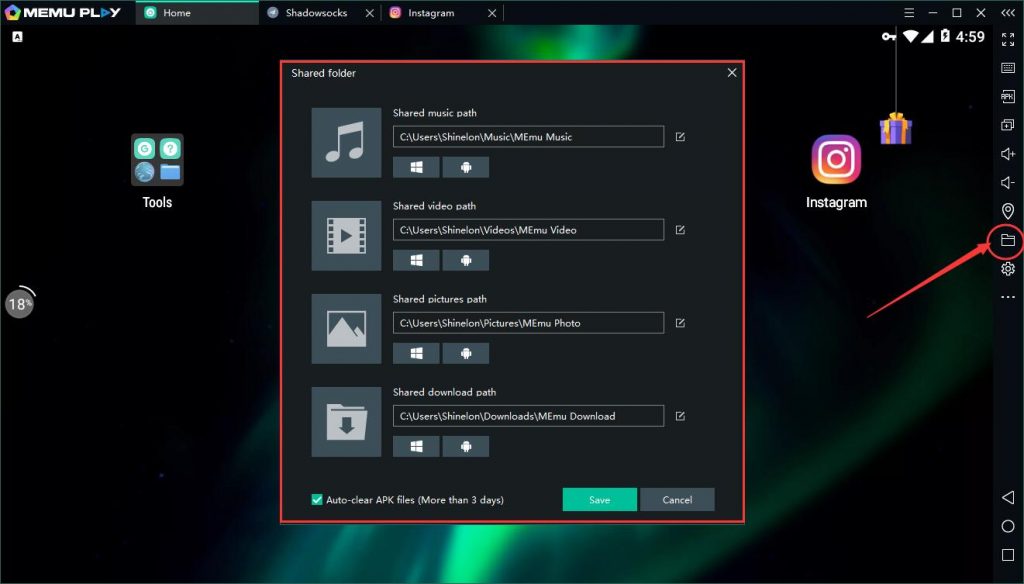
Task: Open the shared folder sidebar icon
Action: point(1007,240)
